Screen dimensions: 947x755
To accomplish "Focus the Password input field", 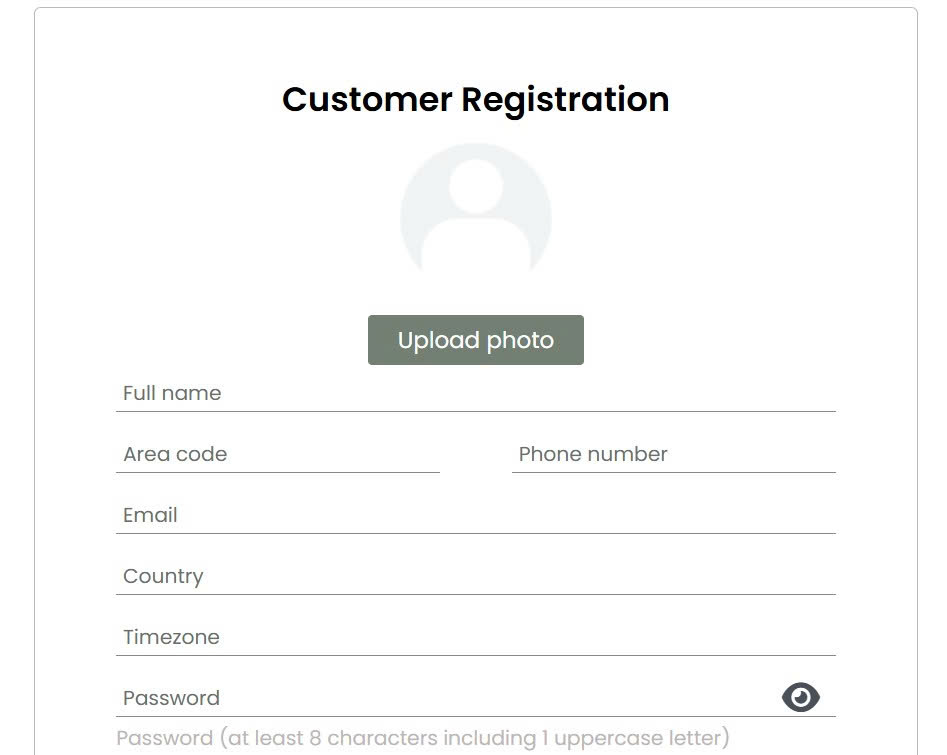I will tap(440, 698).
